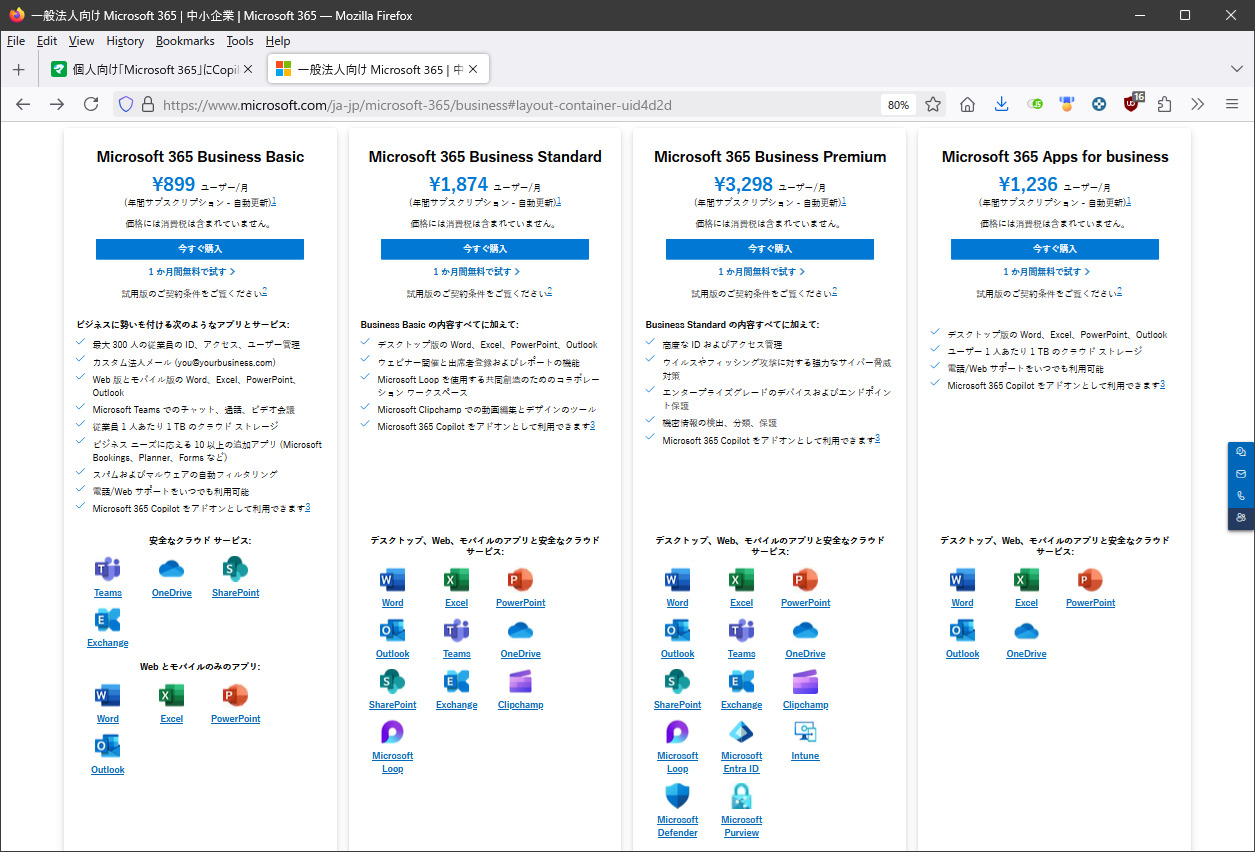This screenshot has height=852, width=1255.
Task: Click the Microsoft Purview icon
Action: 741,797
